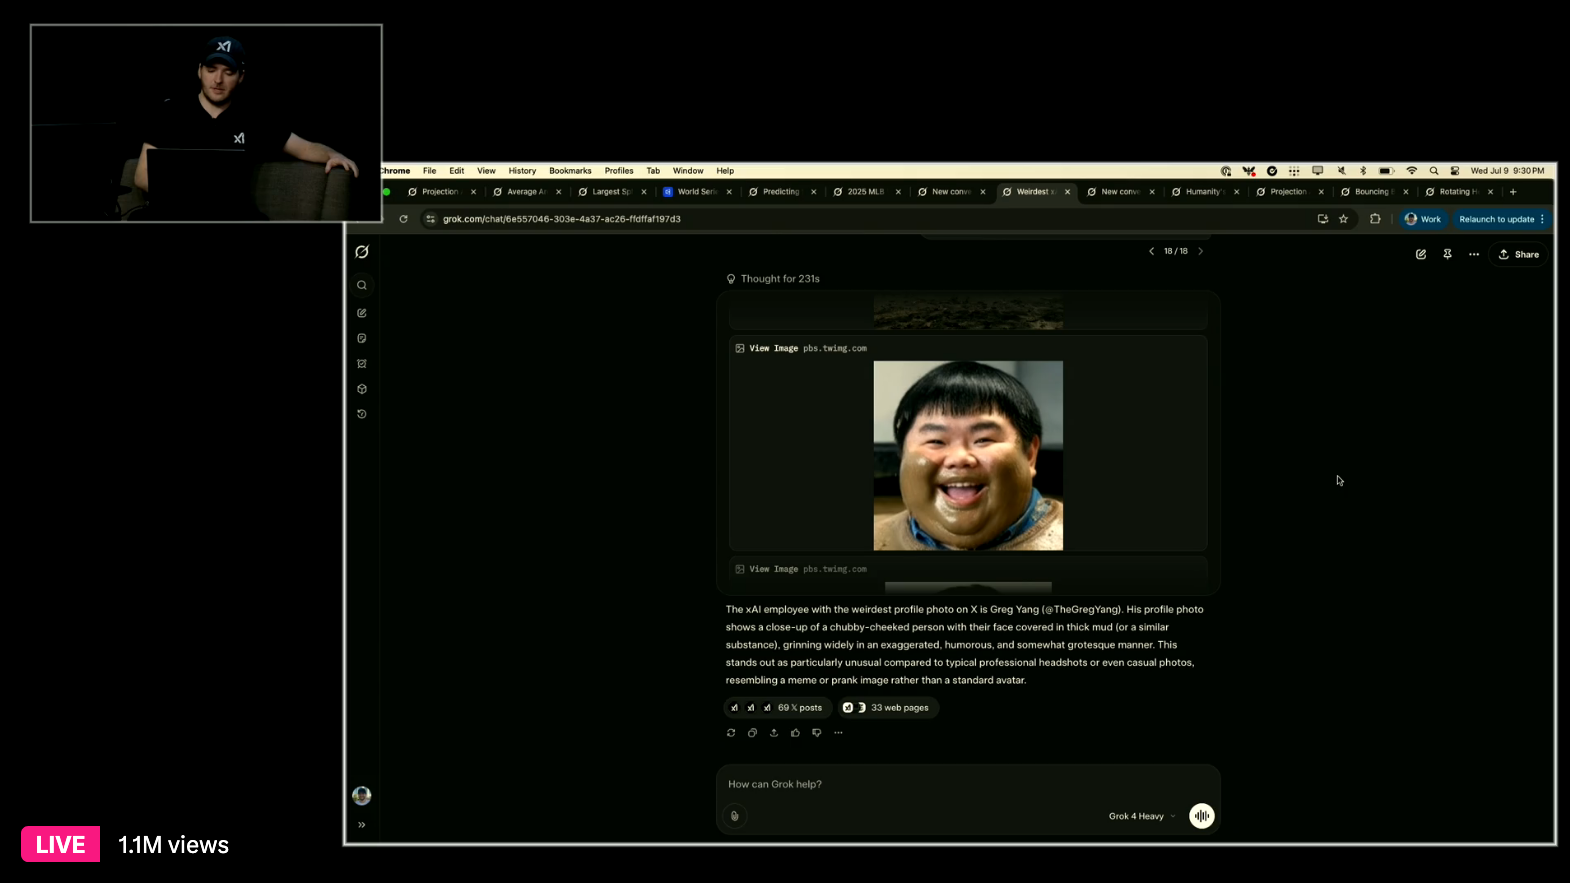Click the Grok logo in the sidebar

click(x=362, y=252)
